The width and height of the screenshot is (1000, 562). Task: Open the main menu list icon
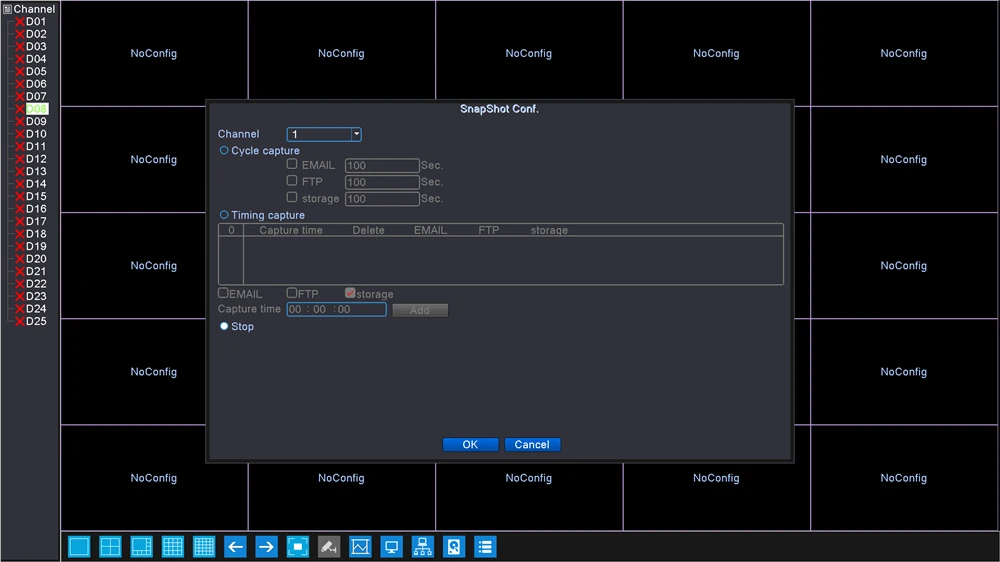pyautogui.click(x=485, y=547)
